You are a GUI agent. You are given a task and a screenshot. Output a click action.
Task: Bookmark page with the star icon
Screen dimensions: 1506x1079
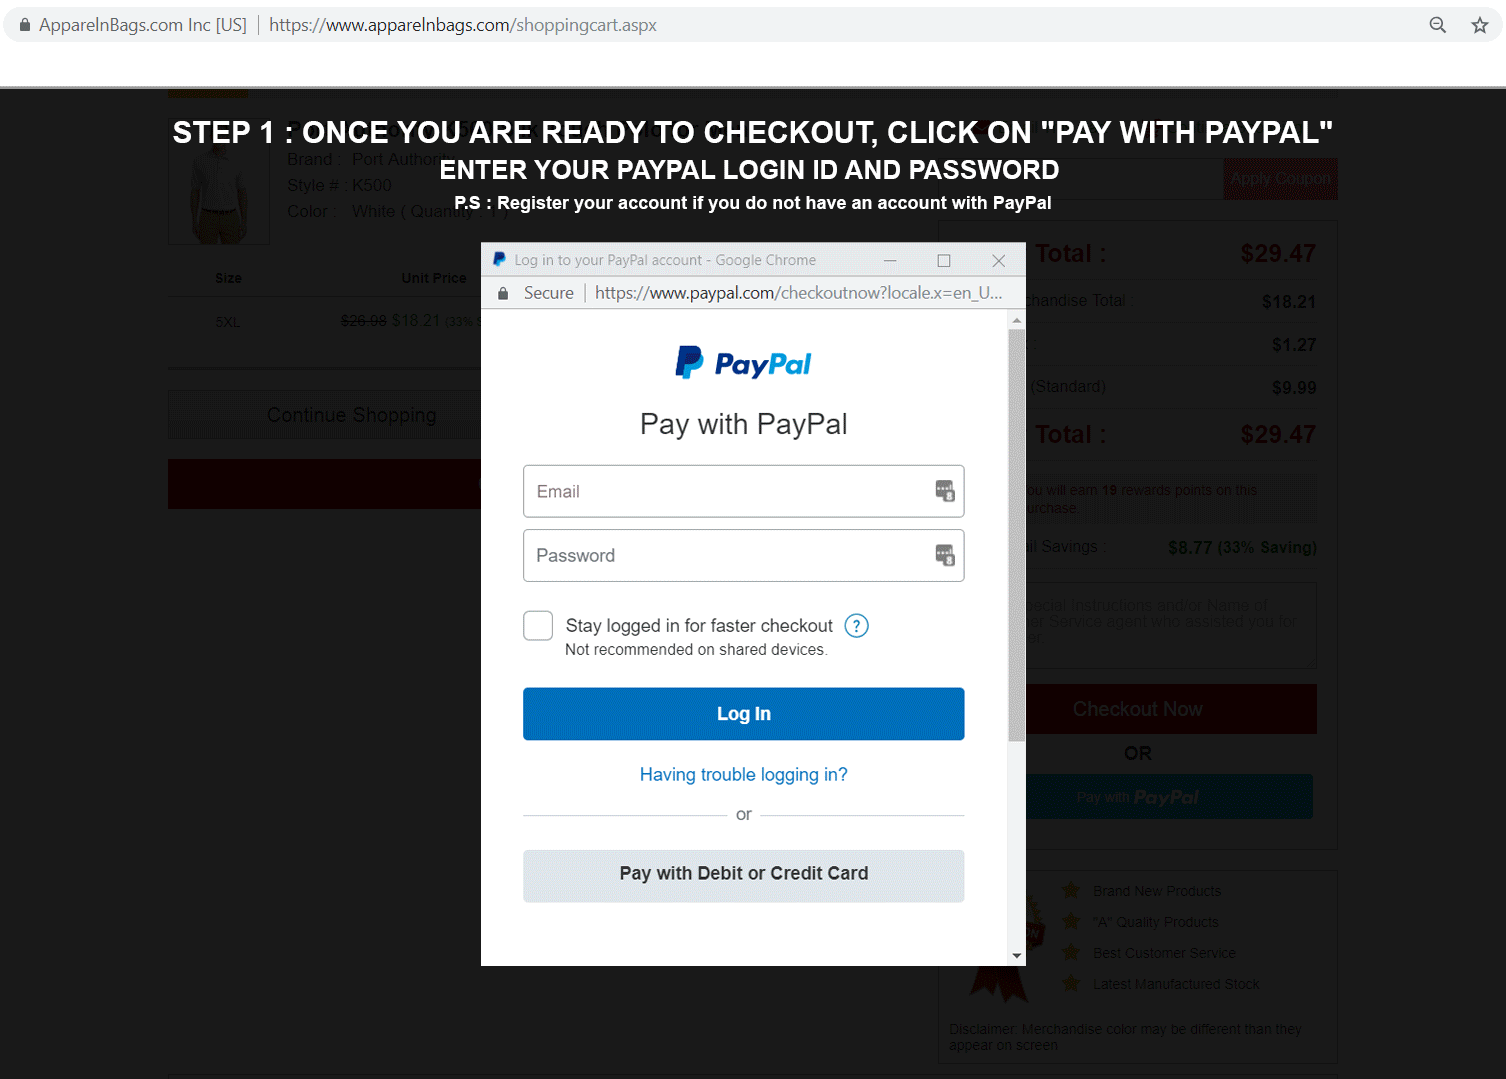(x=1480, y=25)
